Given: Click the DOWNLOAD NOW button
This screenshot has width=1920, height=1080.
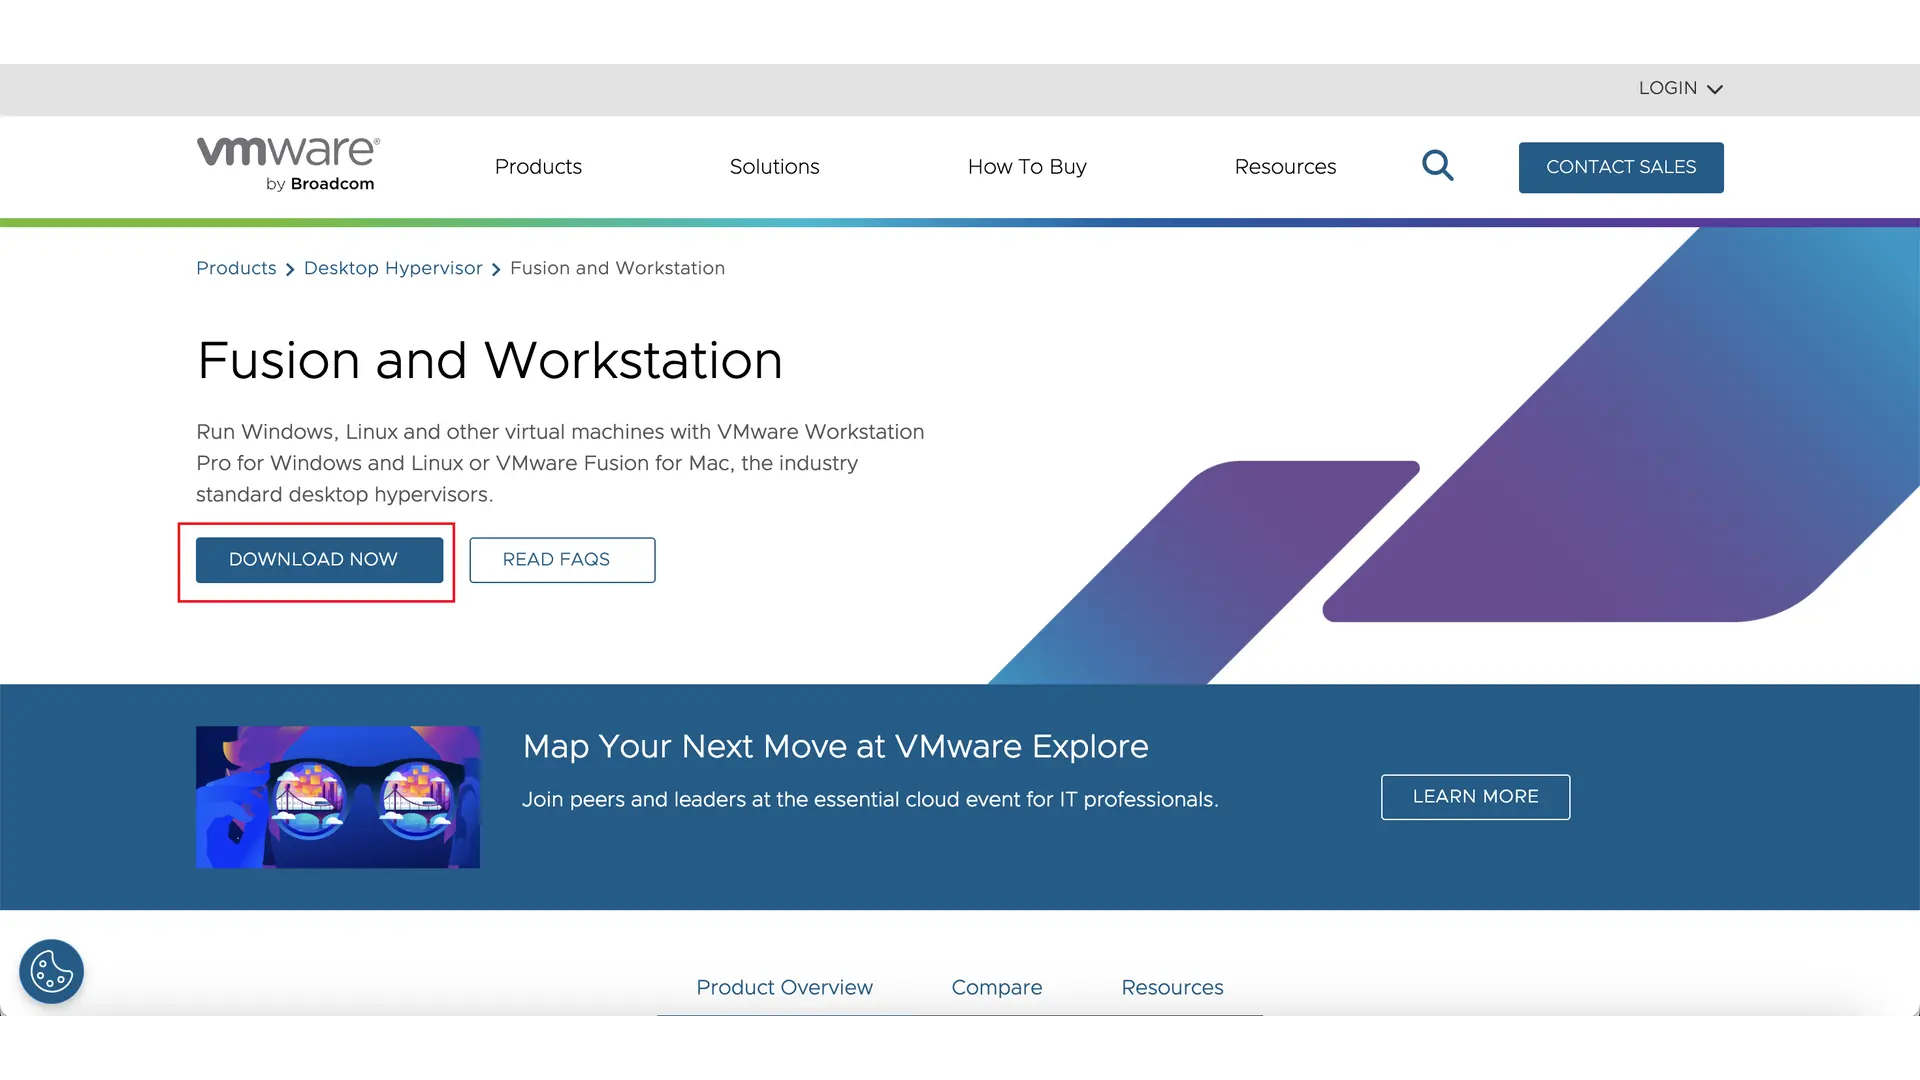Looking at the screenshot, I should [x=319, y=560].
